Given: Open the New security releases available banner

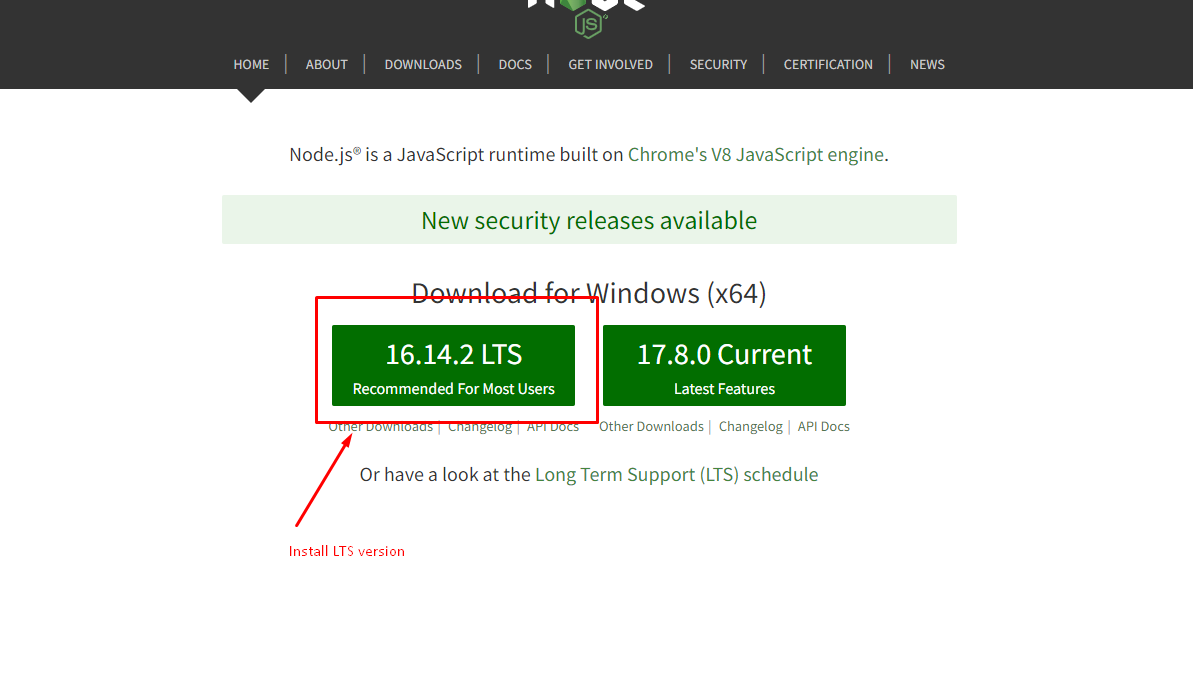Looking at the screenshot, I should pyautogui.click(x=589, y=220).
